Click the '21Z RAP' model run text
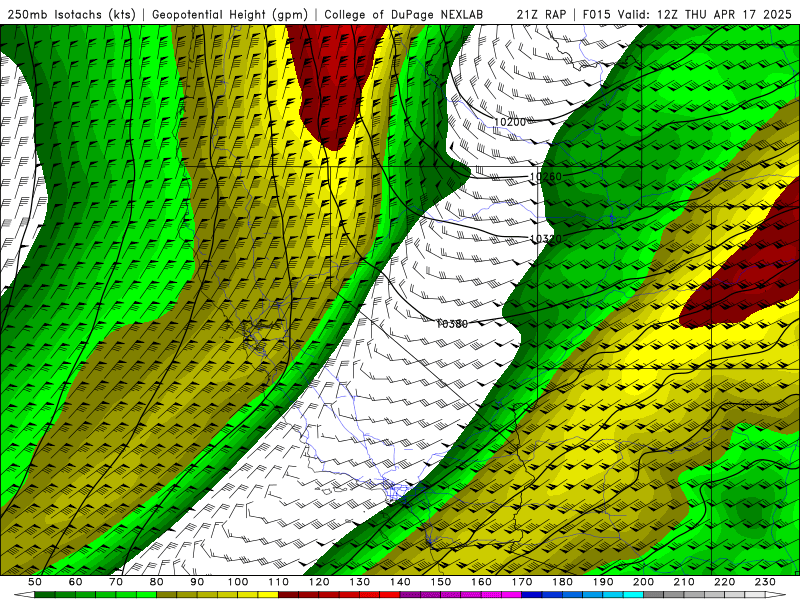The image size is (800, 600). click(x=541, y=14)
